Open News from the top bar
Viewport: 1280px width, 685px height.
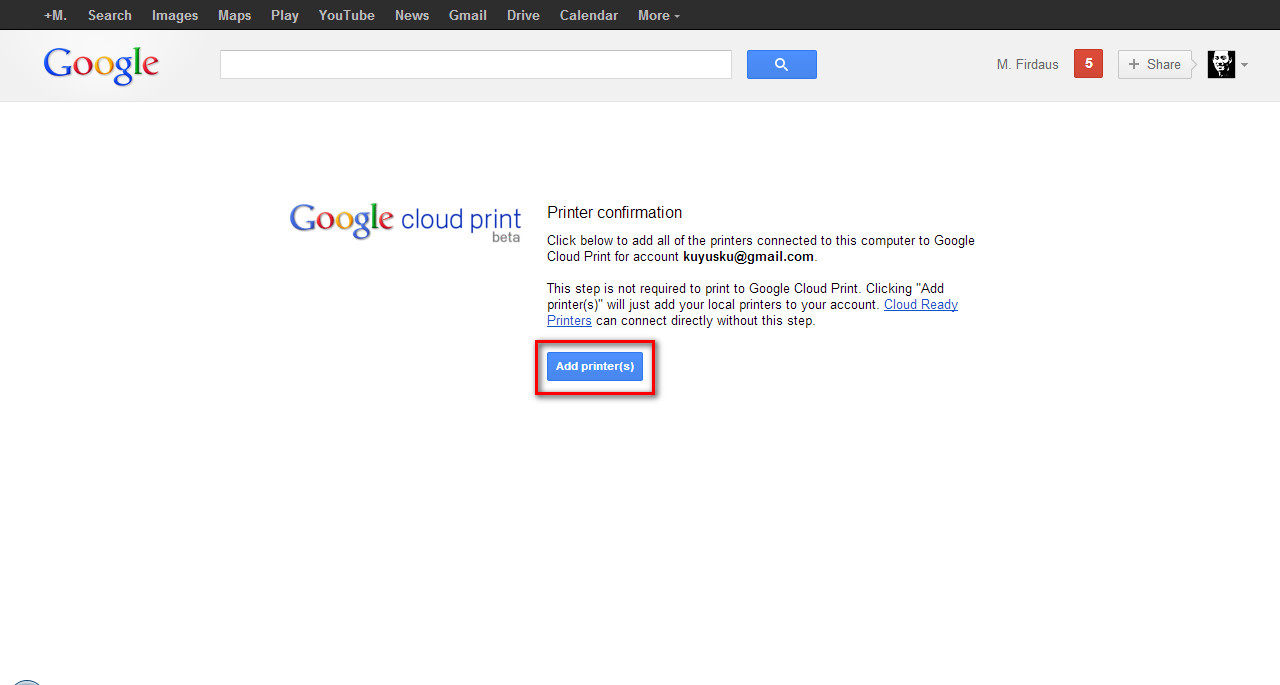pyautogui.click(x=412, y=15)
